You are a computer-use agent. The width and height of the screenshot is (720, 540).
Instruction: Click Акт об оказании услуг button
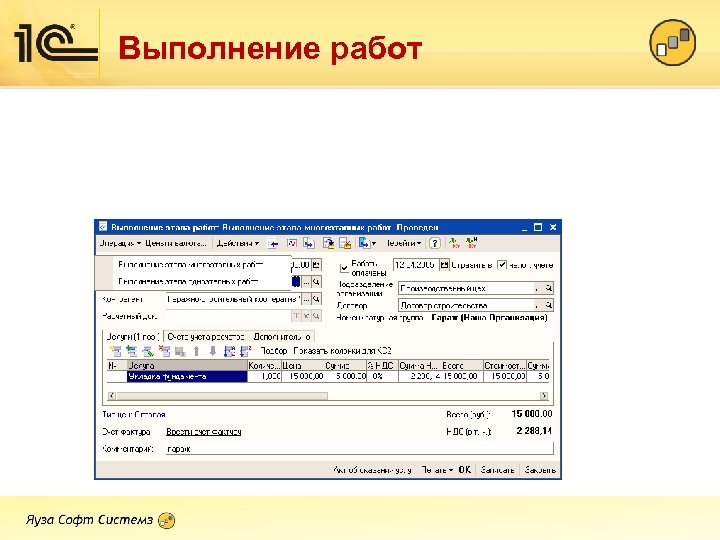[372, 470]
